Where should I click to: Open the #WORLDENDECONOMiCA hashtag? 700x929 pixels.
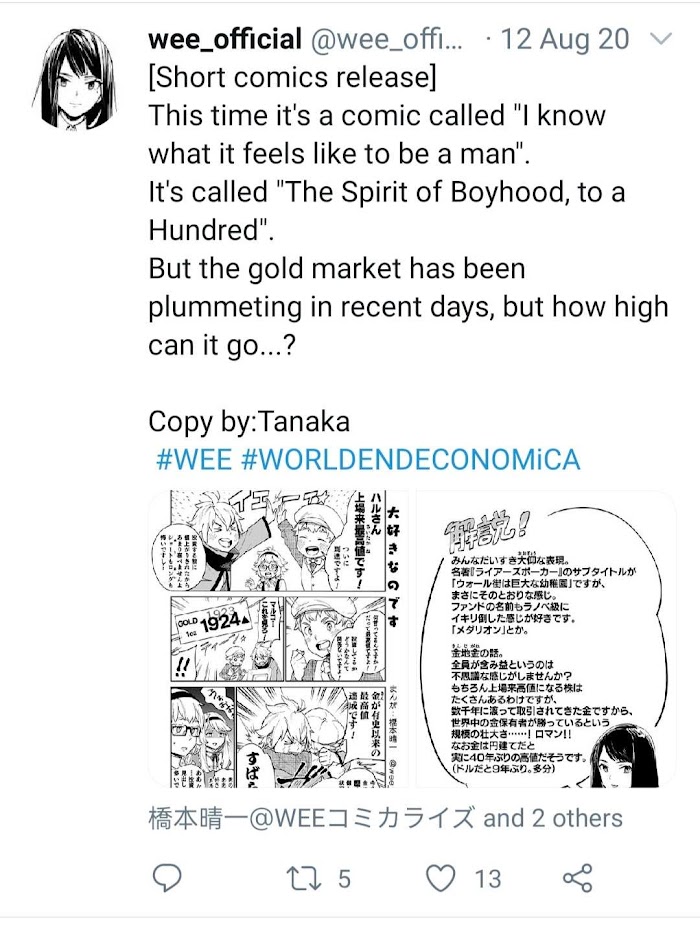click(411, 460)
